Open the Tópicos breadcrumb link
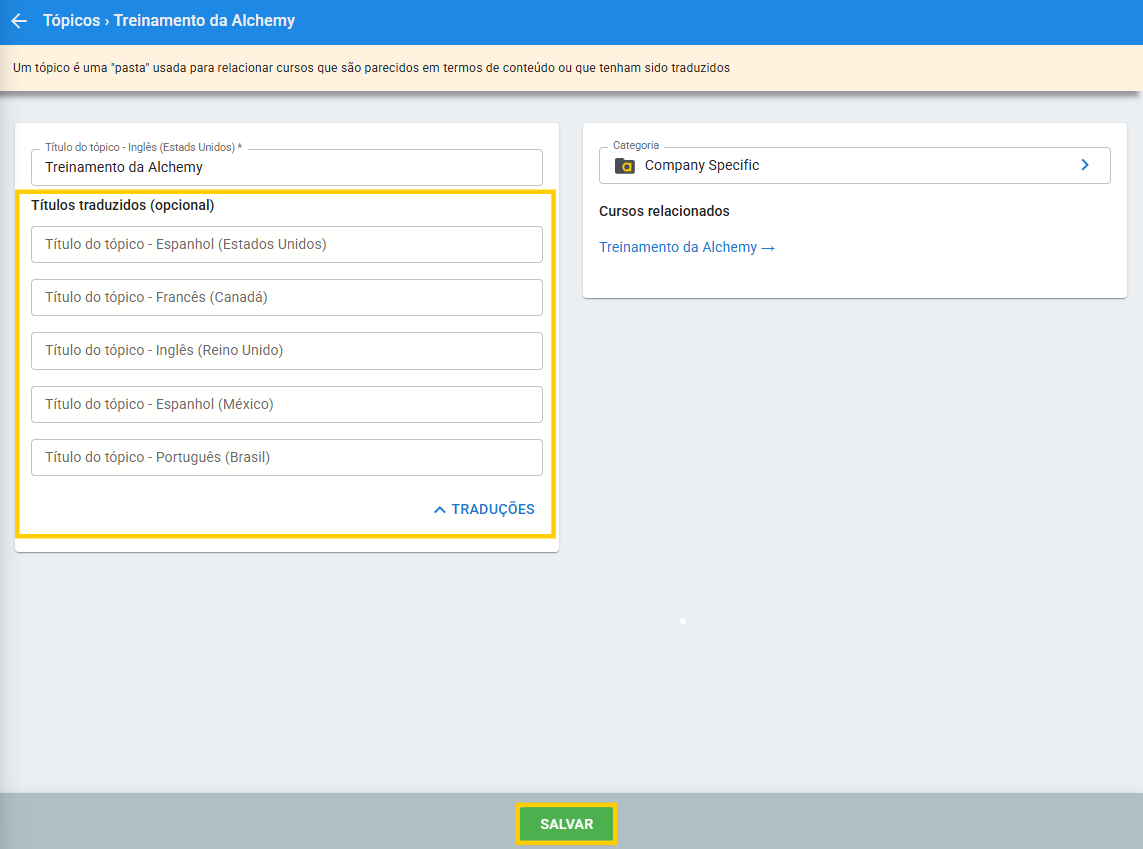Image resolution: width=1143 pixels, height=849 pixels. 70,21
